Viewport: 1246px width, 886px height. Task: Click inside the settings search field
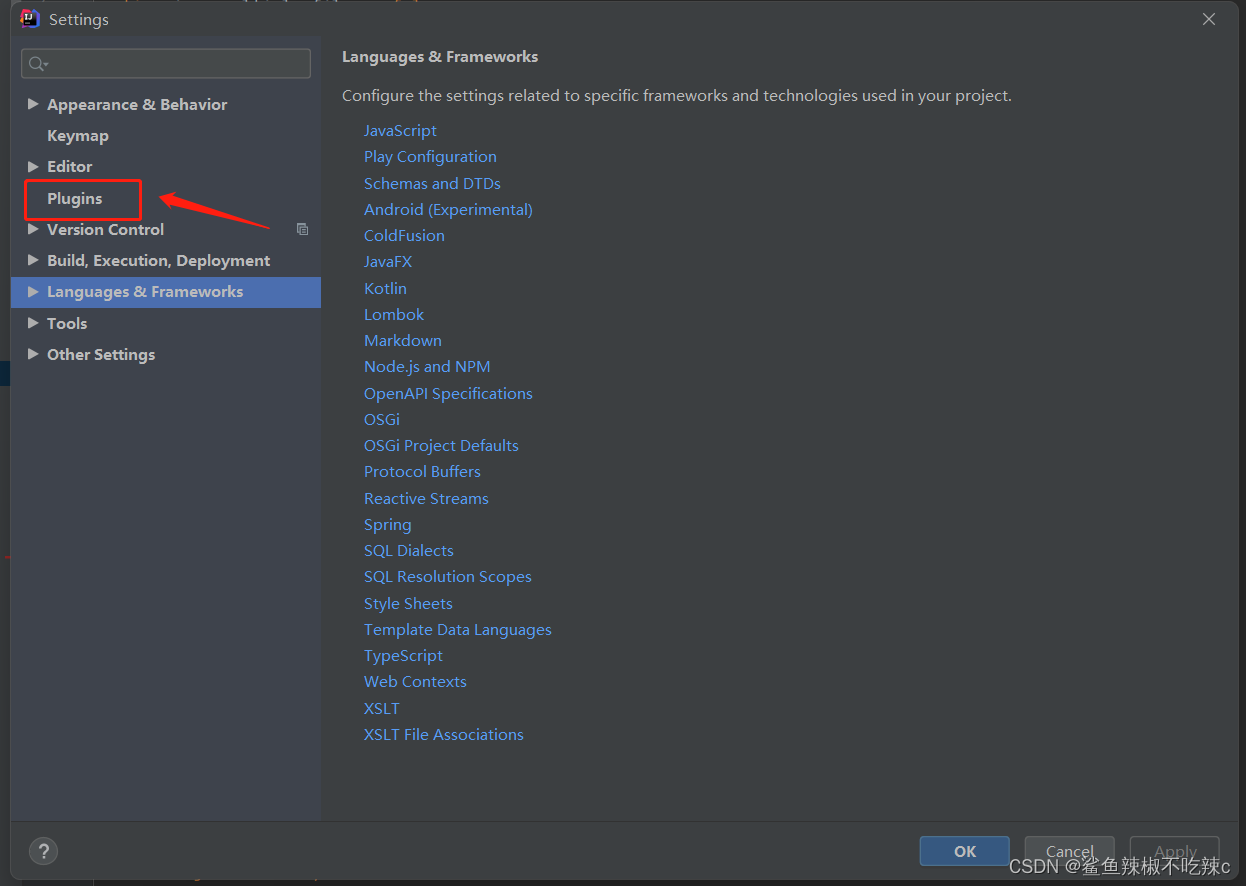(x=165, y=63)
